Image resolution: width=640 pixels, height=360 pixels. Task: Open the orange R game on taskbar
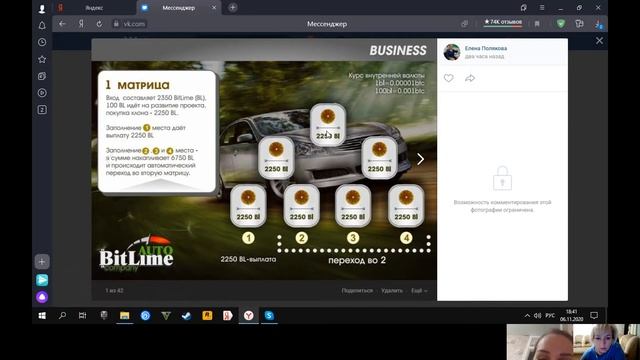click(x=207, y=316)
